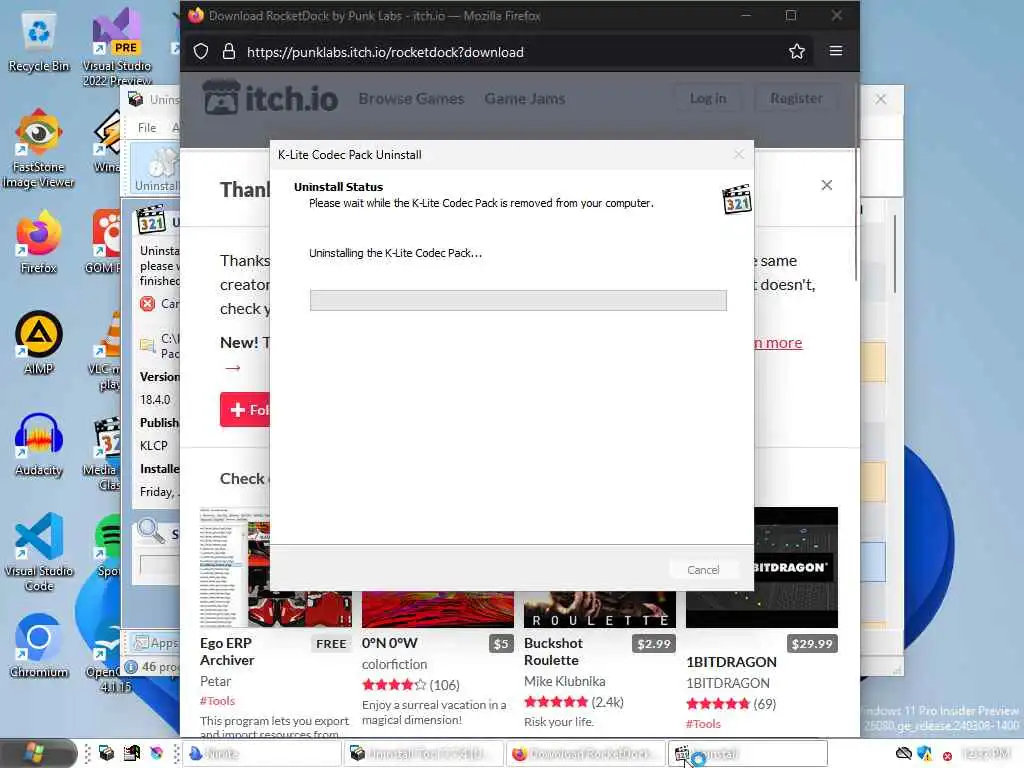1024x768 pixels.
Task: Click the Register button
Action: tap(796, 99)
